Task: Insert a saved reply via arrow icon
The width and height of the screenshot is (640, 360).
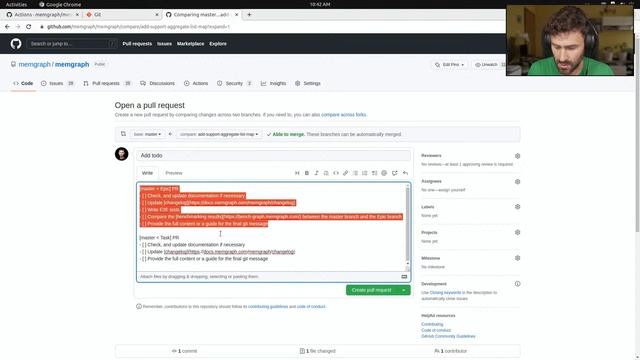Action: (405, 173)
